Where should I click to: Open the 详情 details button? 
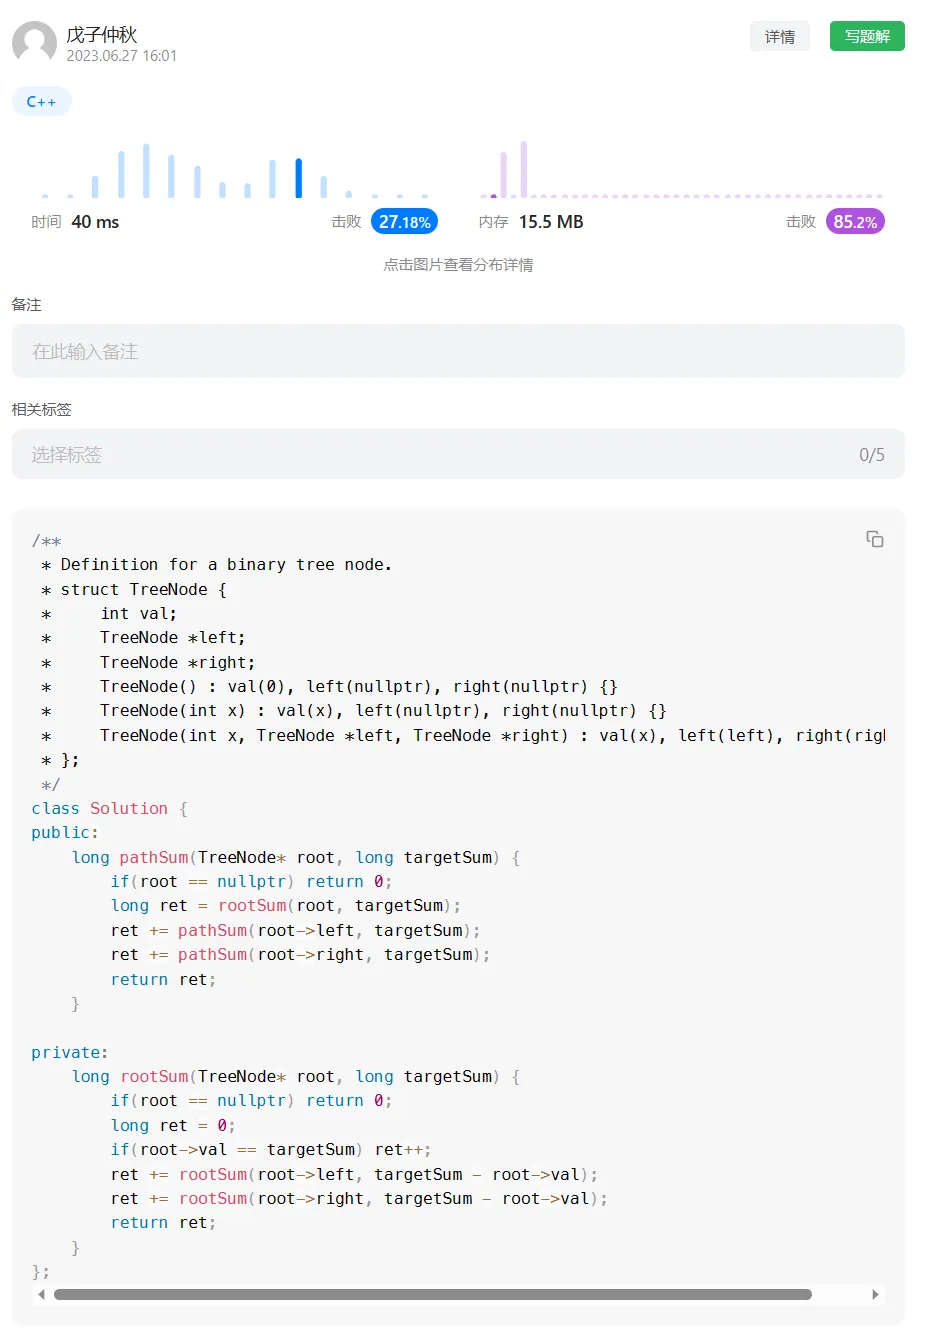pyautogui.click(x=779, y=37)
